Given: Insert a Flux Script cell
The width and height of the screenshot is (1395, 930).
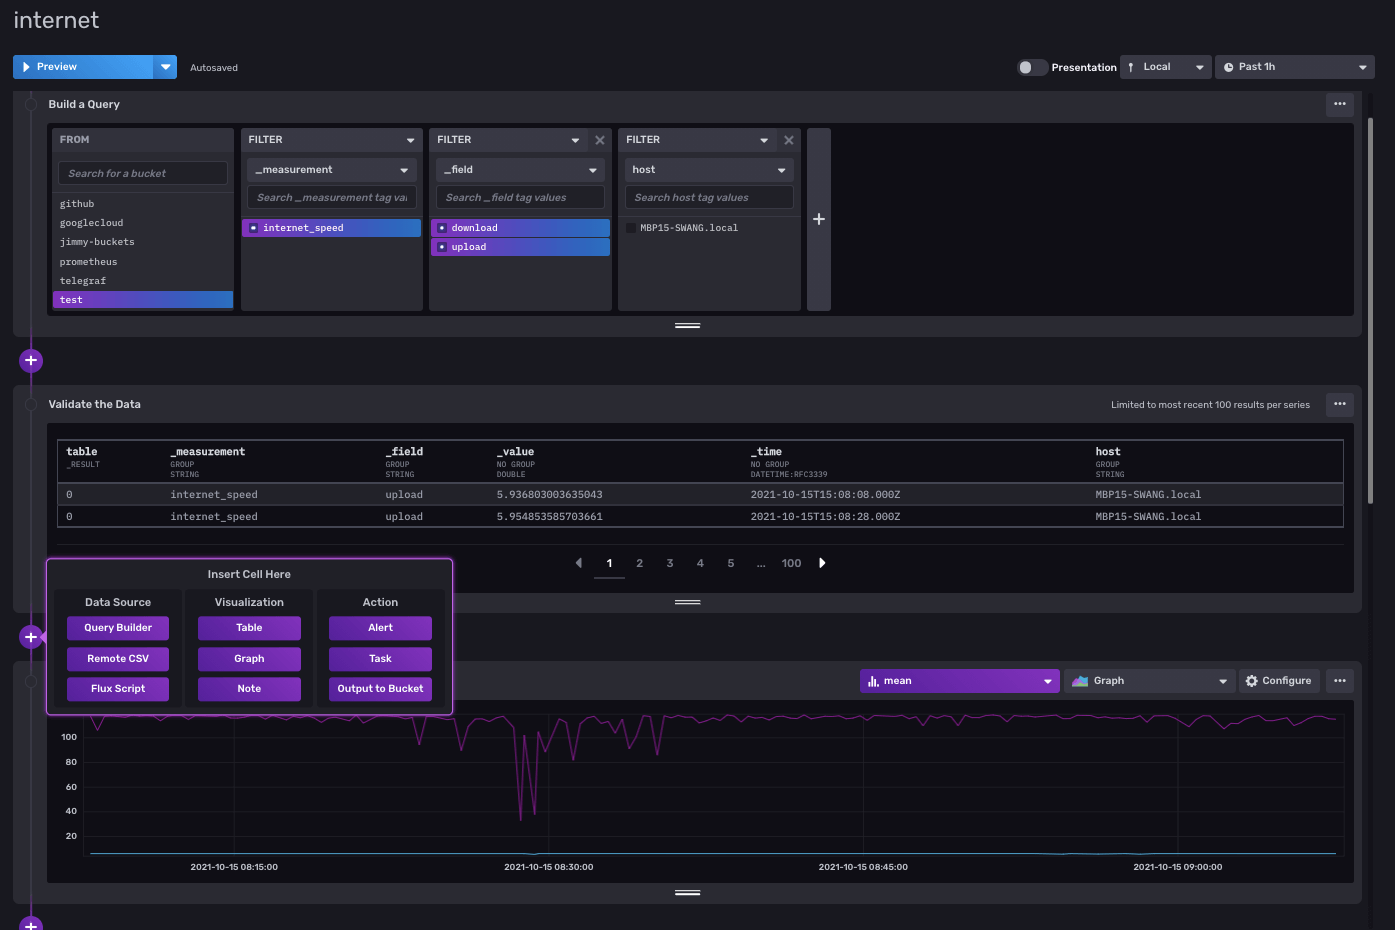Looking at the screenshot, I should click(x=118, y=689).
